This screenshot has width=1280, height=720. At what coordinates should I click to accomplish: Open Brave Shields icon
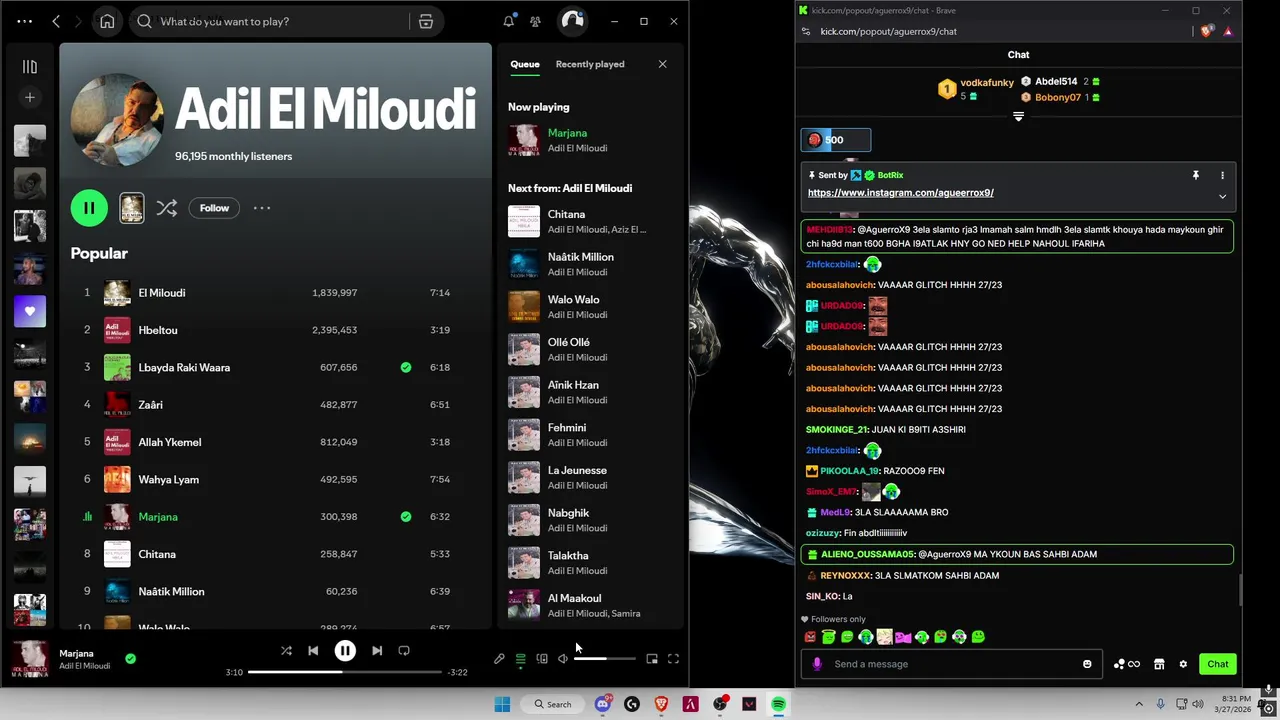click(x=1207, y=31)
